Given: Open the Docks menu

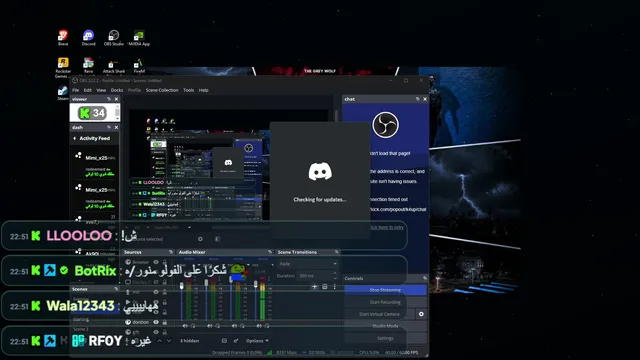Looking at the screenshot, I should click(117, 90).
